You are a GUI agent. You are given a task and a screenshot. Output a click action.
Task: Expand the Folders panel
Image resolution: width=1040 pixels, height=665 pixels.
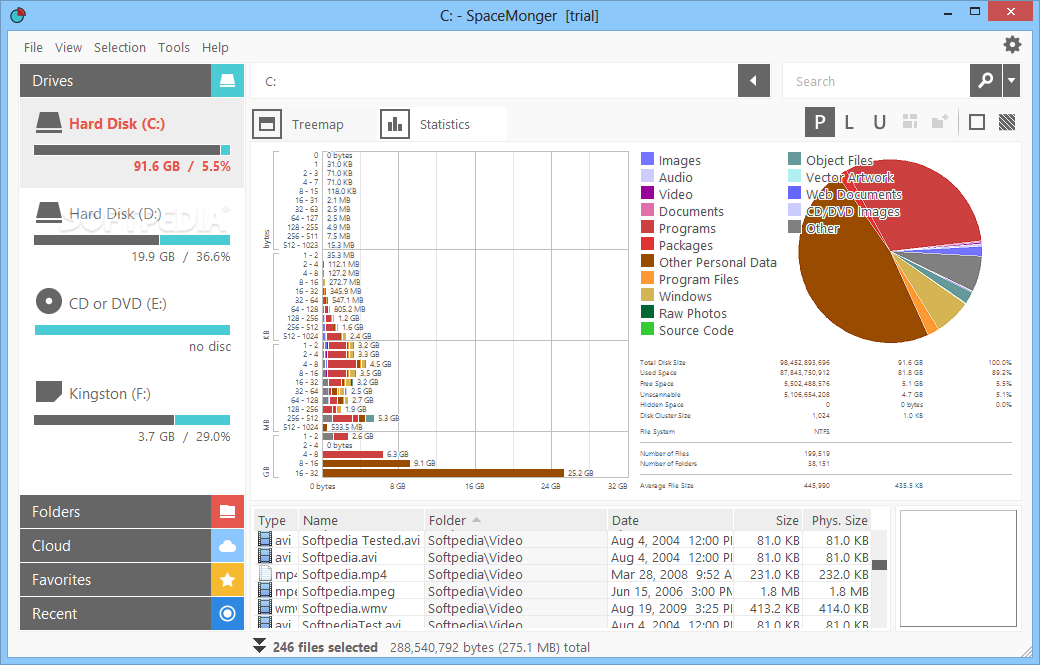click(115, 511)
